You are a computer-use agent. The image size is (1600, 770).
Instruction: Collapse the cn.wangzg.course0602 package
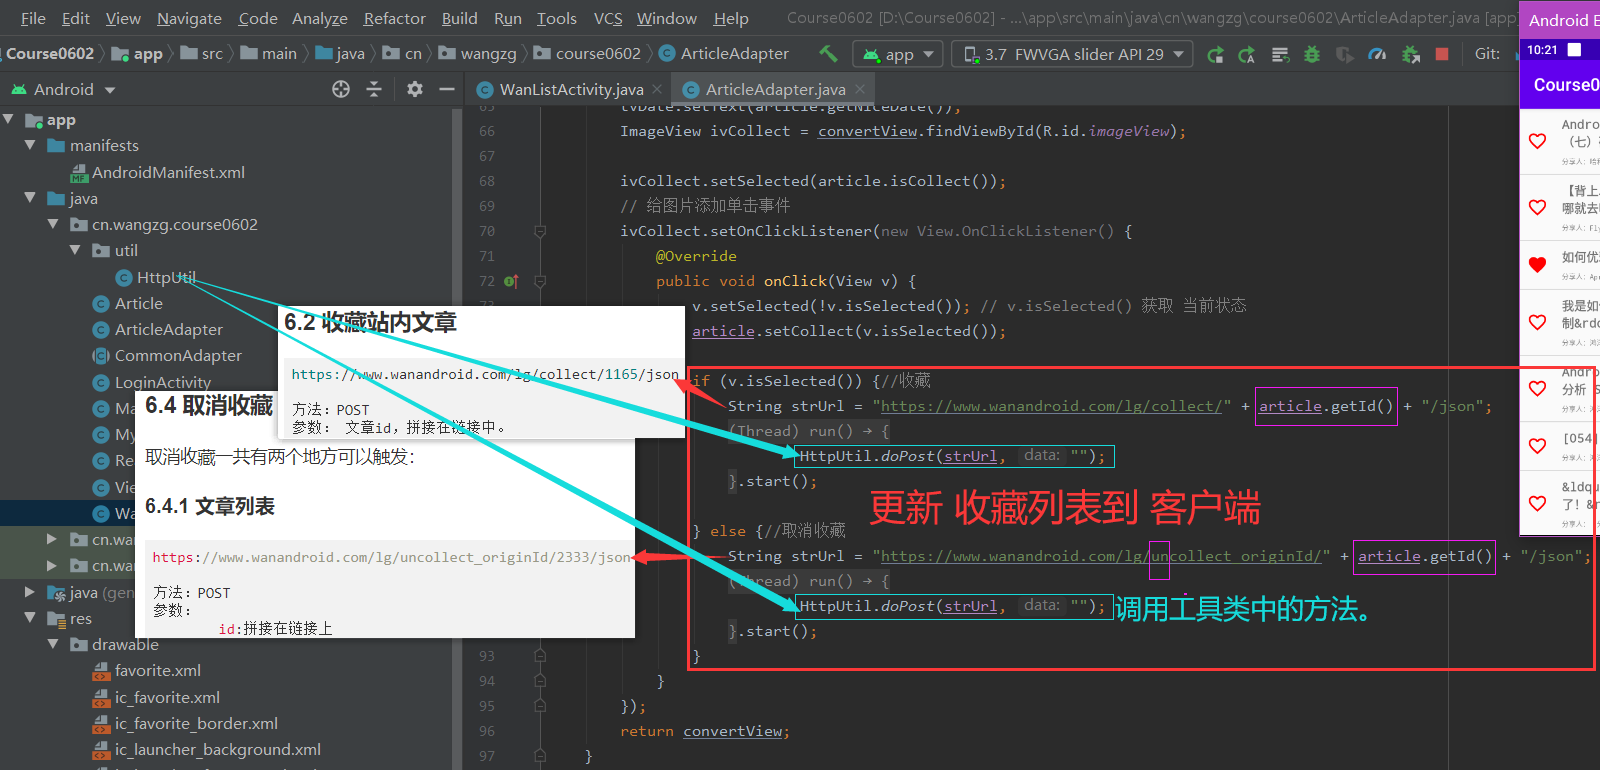[x=53, y=224]
